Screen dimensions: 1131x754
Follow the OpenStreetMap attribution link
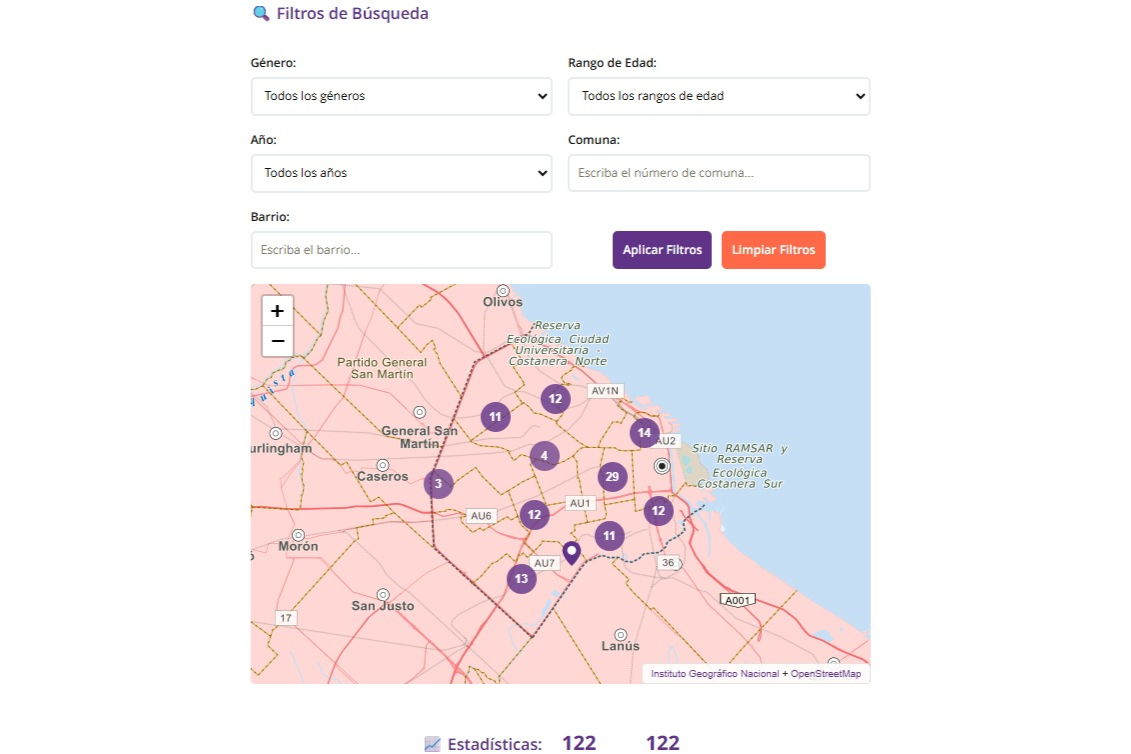click(825, 674)
